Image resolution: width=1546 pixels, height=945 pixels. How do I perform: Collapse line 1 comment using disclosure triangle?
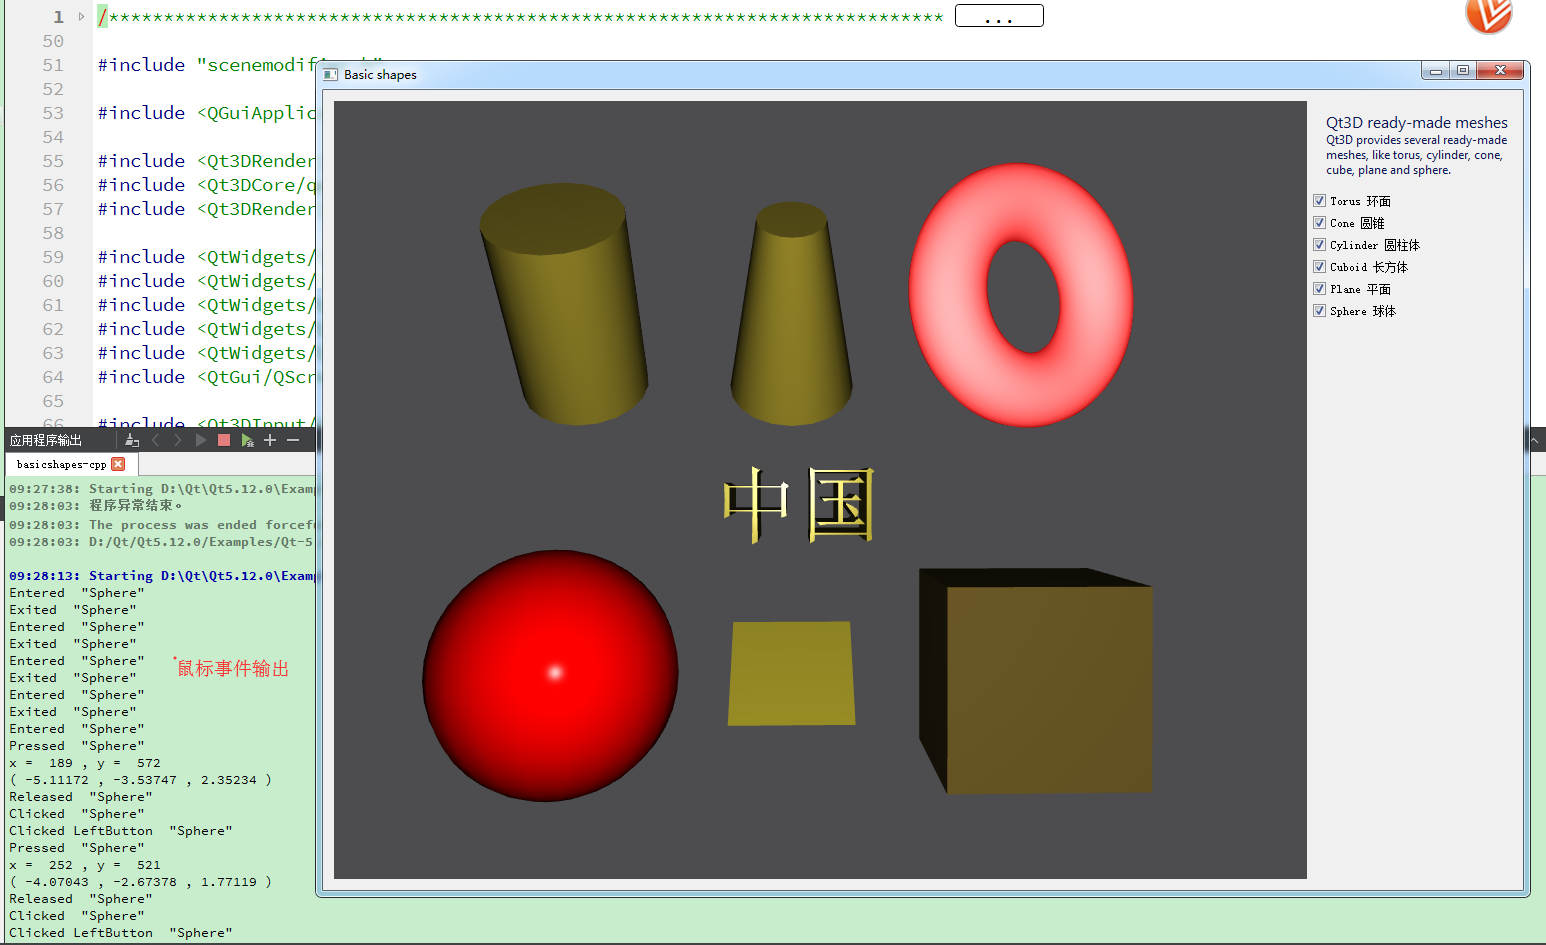80,16
